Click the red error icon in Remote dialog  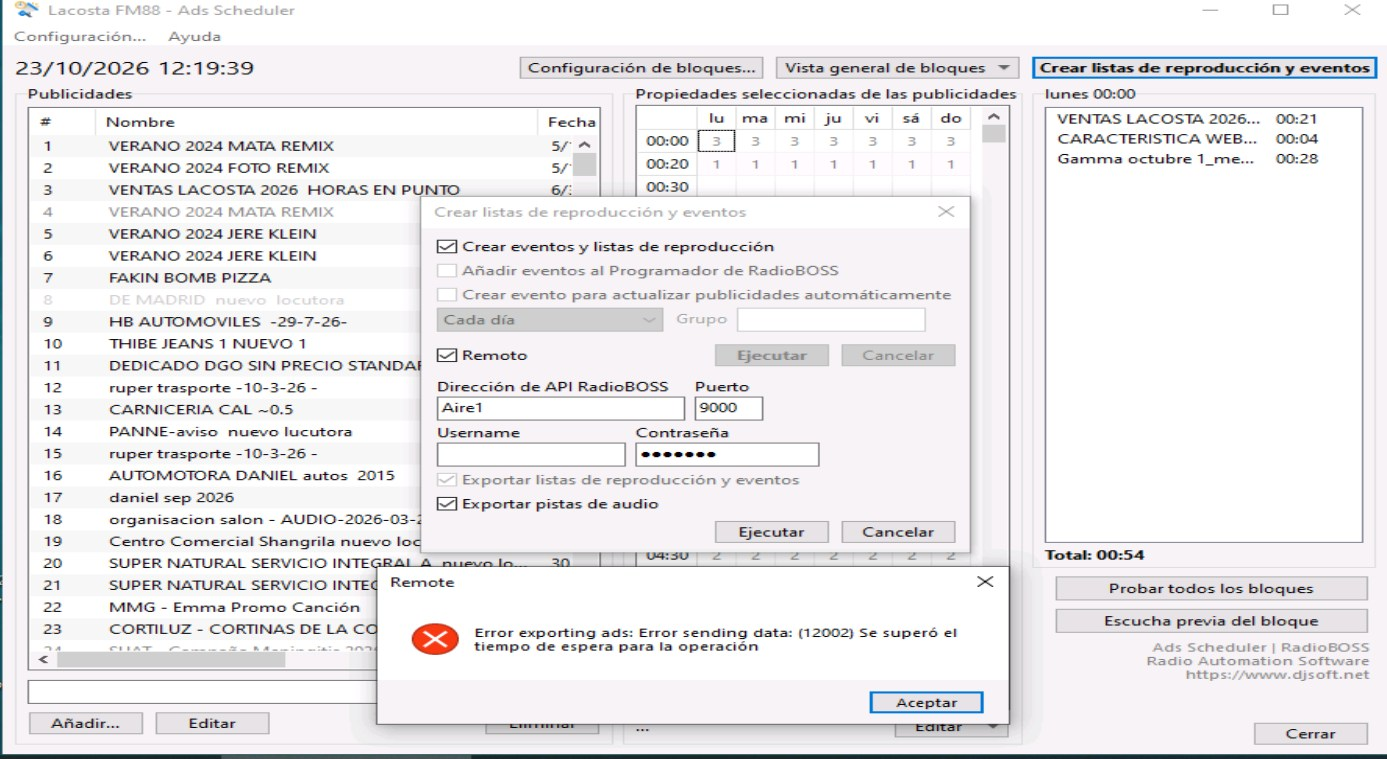pos(435,639)
